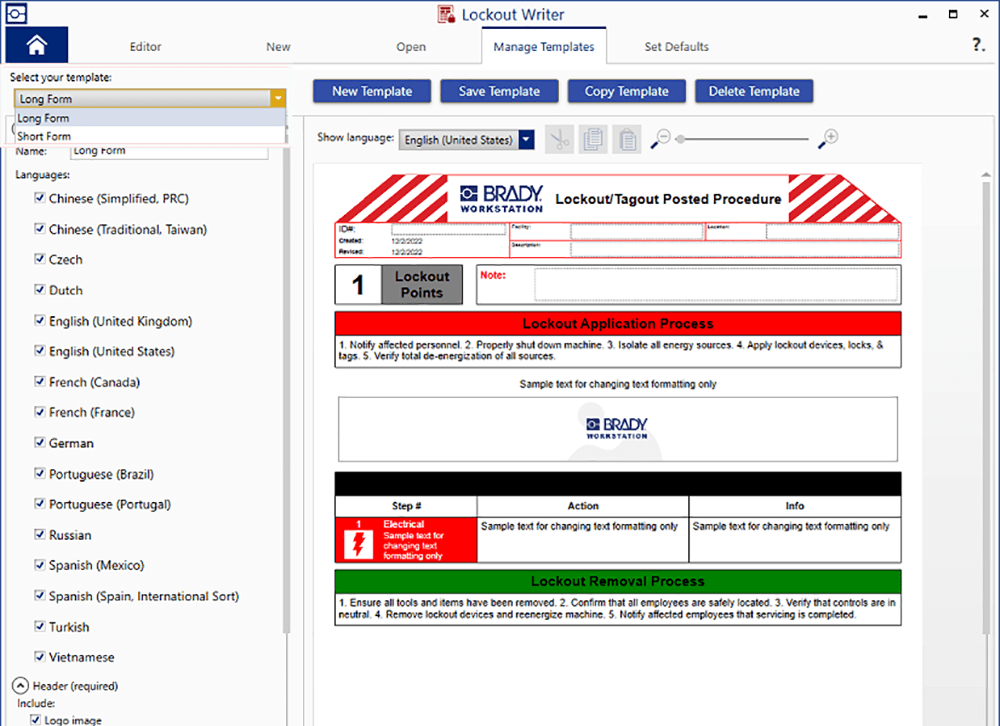Zoom out with the minus magnifier
The width and height of the screenshot is (1000, 726).
pos(661,138)
